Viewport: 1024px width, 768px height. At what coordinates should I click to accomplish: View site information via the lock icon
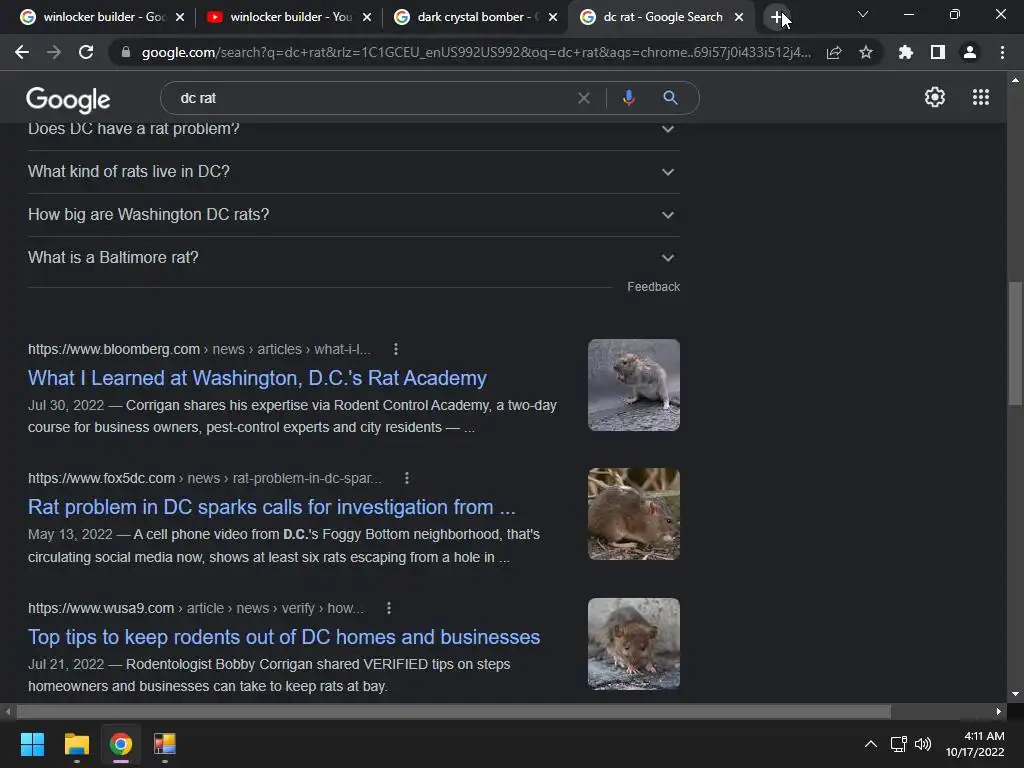tap(126, 52)
